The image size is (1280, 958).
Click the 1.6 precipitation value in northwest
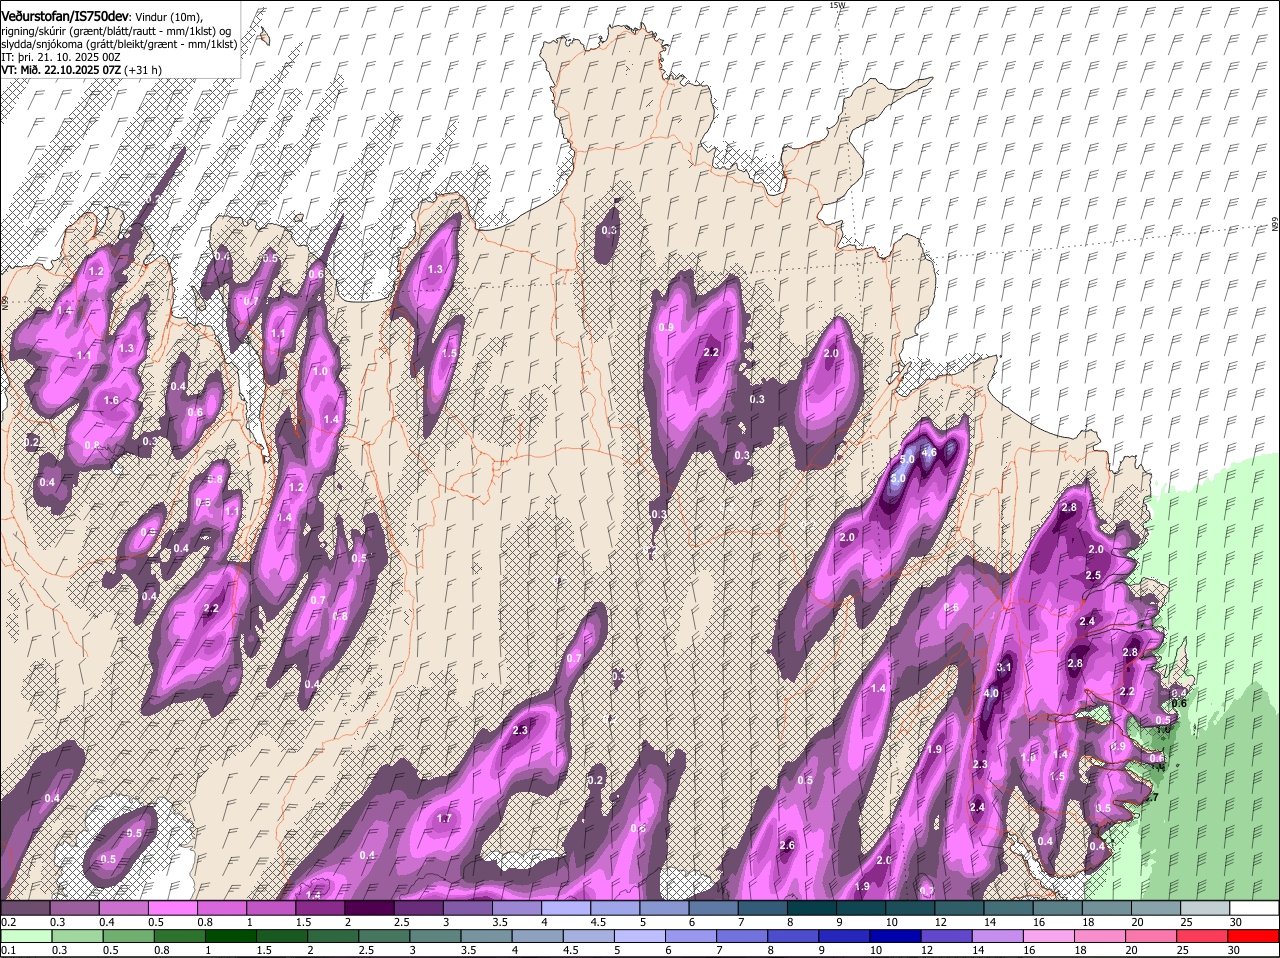coord(111,401)
